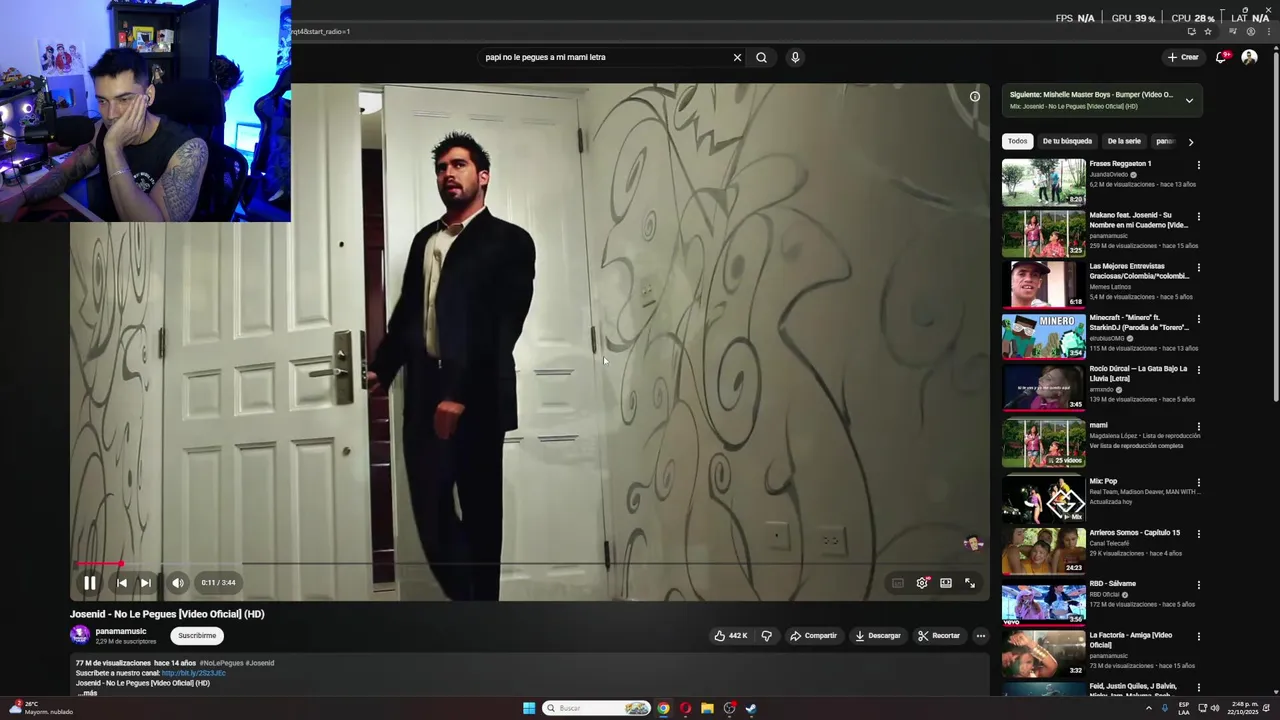Image resolution: width=1280 pixels, height=720 pixels.
Task: Open Opera from the taskbar
Action: 685,708
